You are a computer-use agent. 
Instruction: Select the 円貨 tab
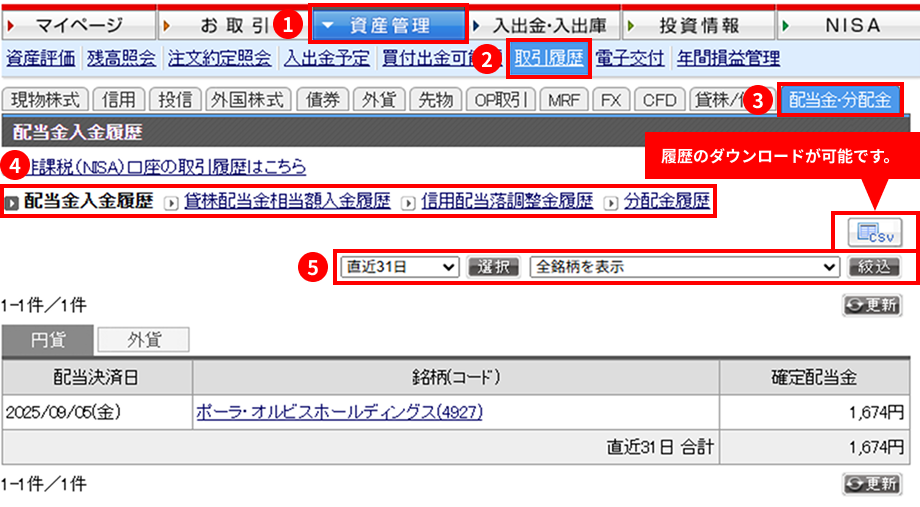click(48, 340)
